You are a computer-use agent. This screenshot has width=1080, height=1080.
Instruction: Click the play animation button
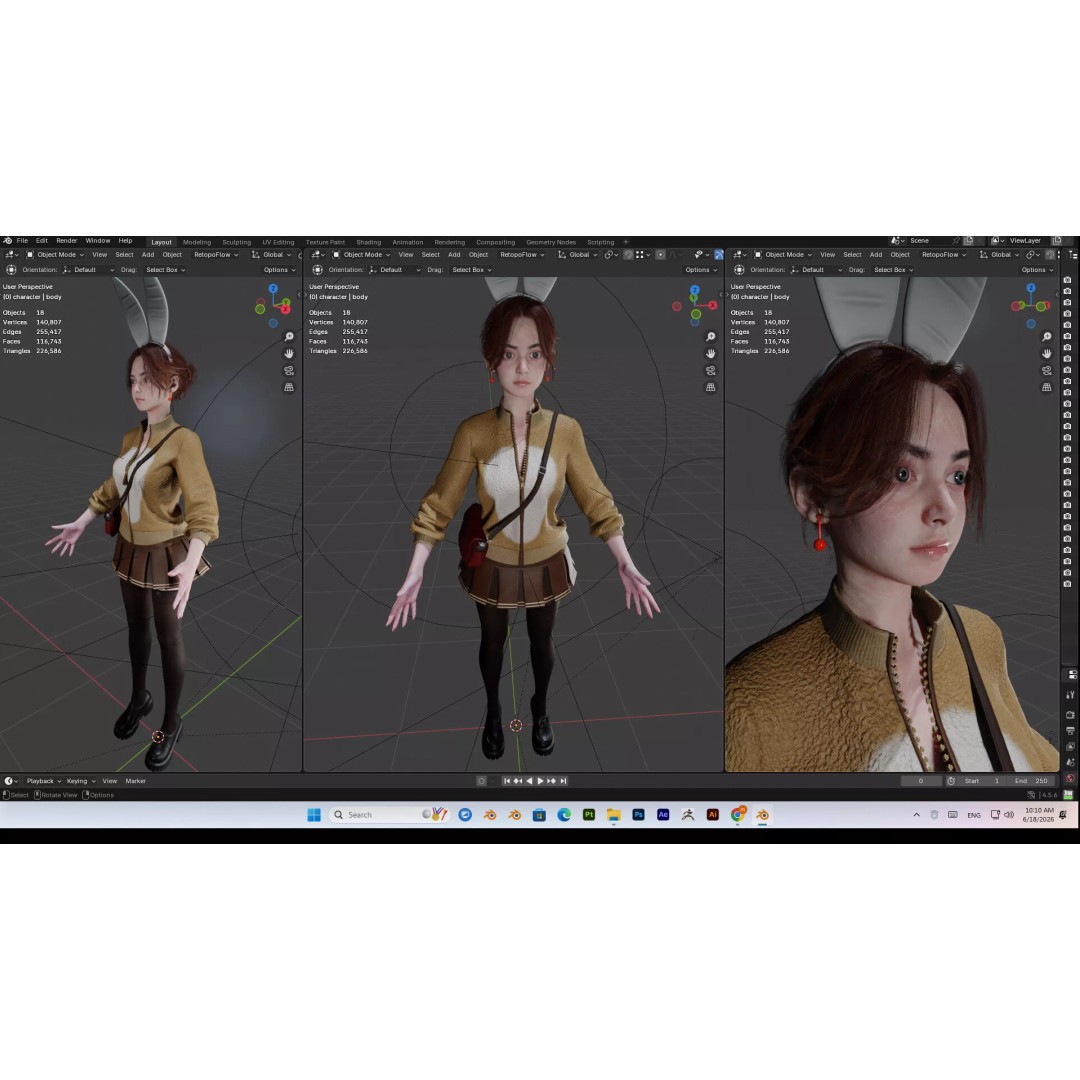point(540,781)
